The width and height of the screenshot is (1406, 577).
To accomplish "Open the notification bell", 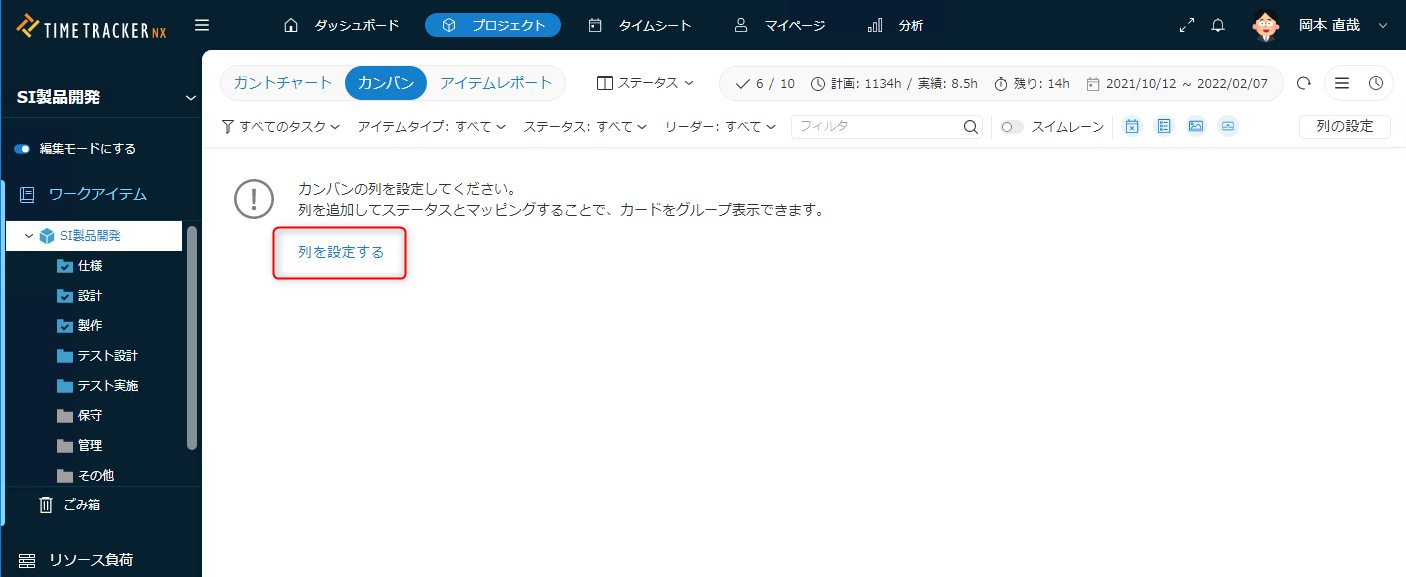I will [1218, 26].
